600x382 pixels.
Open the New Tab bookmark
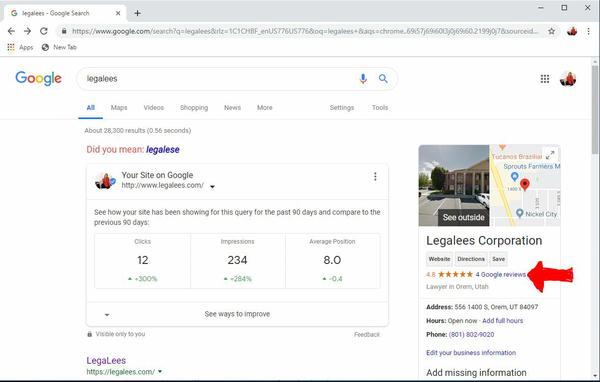(x=59, y=47)
